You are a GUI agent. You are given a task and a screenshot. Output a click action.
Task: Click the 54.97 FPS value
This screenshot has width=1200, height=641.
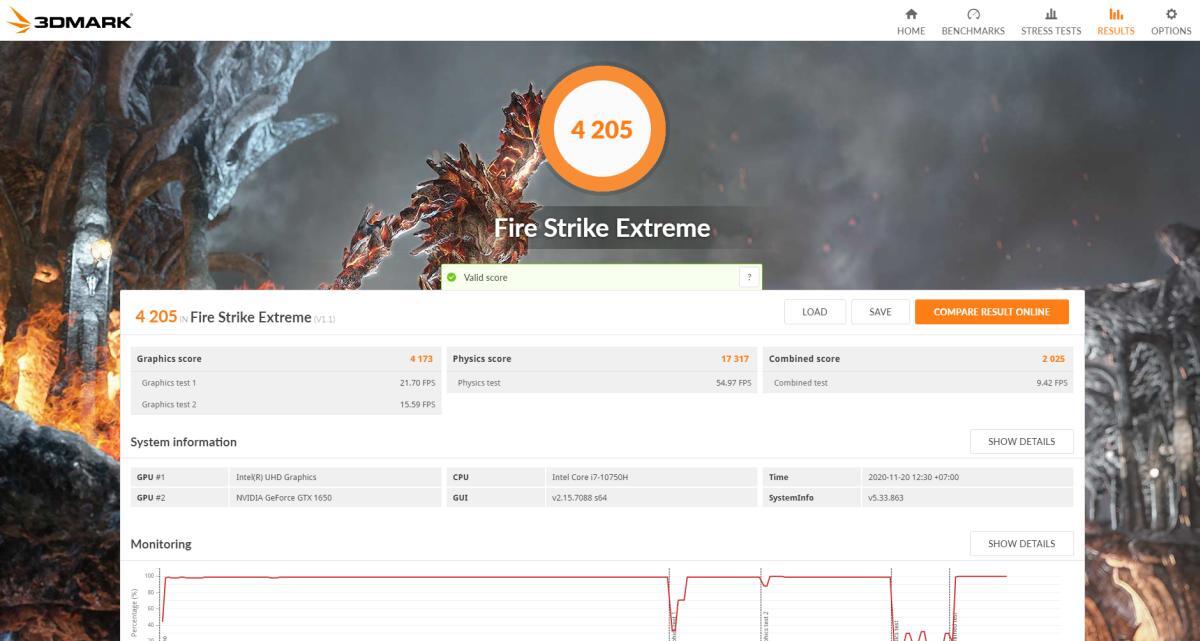point(733,383)
